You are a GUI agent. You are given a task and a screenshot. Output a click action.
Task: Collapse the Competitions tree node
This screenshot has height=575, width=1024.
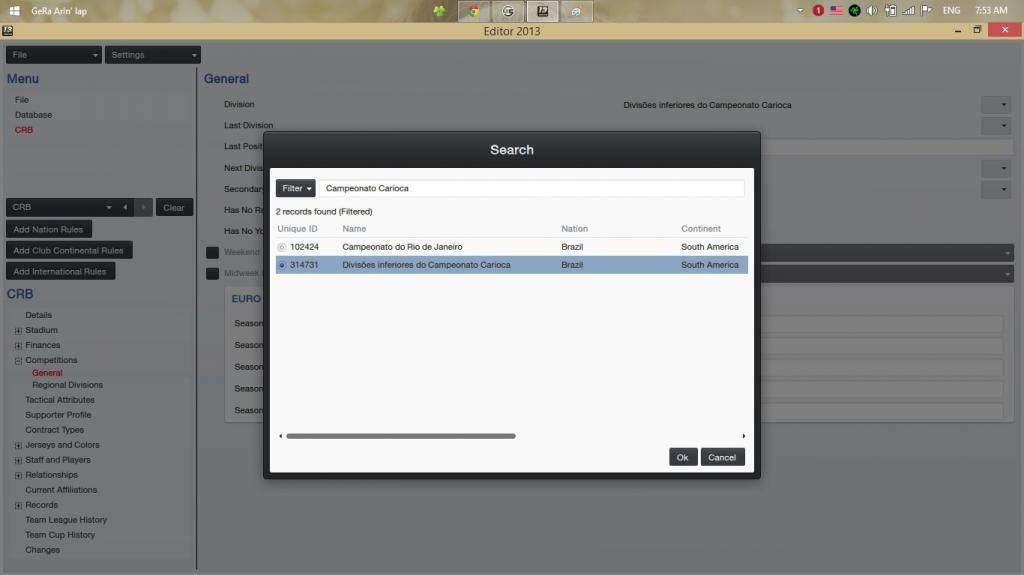pyautogui.click(x=18, y=361)
